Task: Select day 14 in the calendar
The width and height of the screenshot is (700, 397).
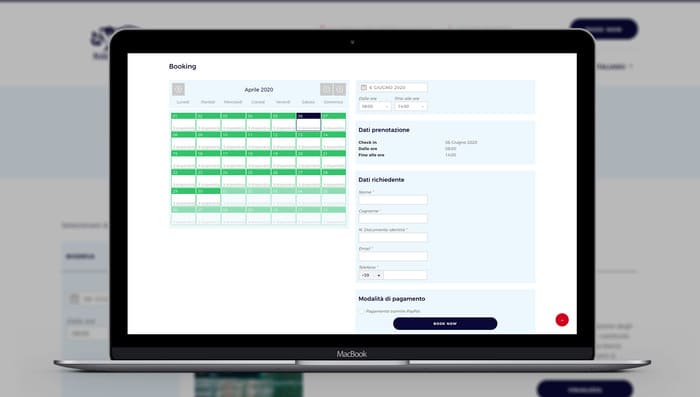Action: [x=333, y=141]
